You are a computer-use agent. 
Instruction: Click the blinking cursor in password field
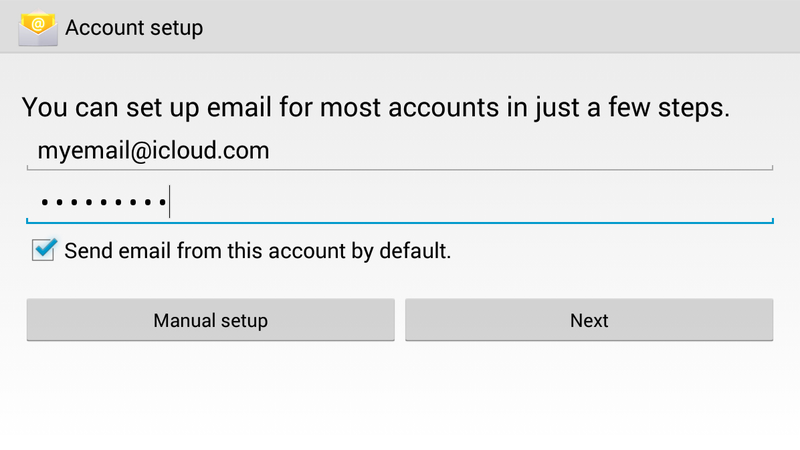(169, 202)
